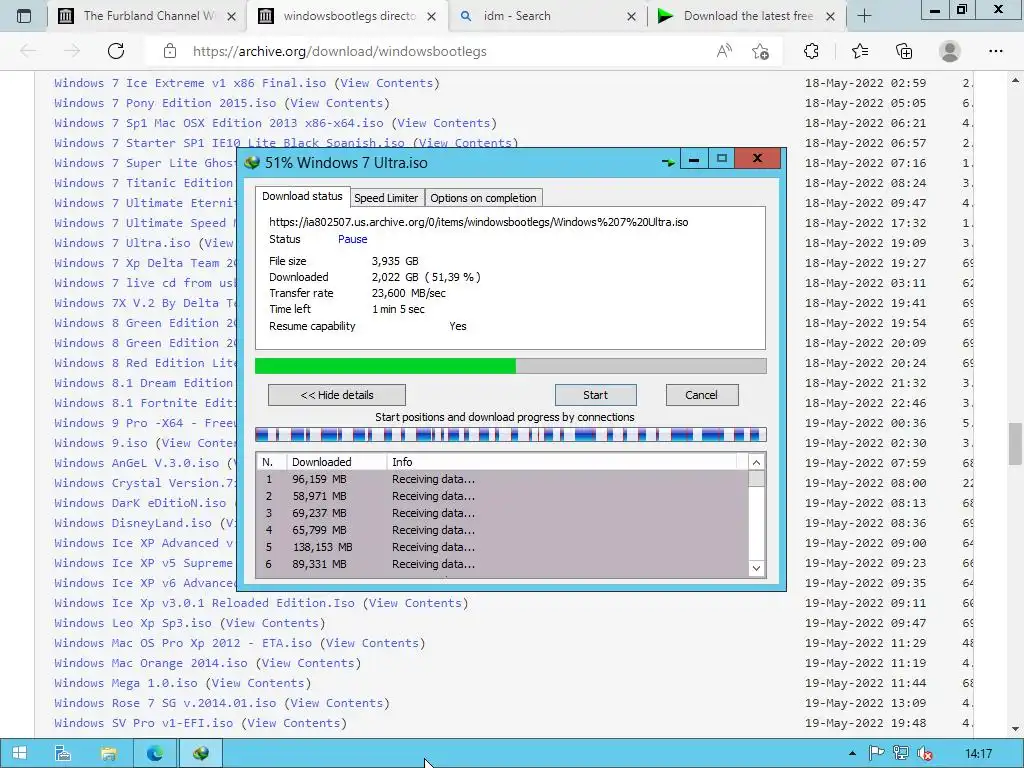
Task: Open a new browser tab
Action: click(864, 16)
